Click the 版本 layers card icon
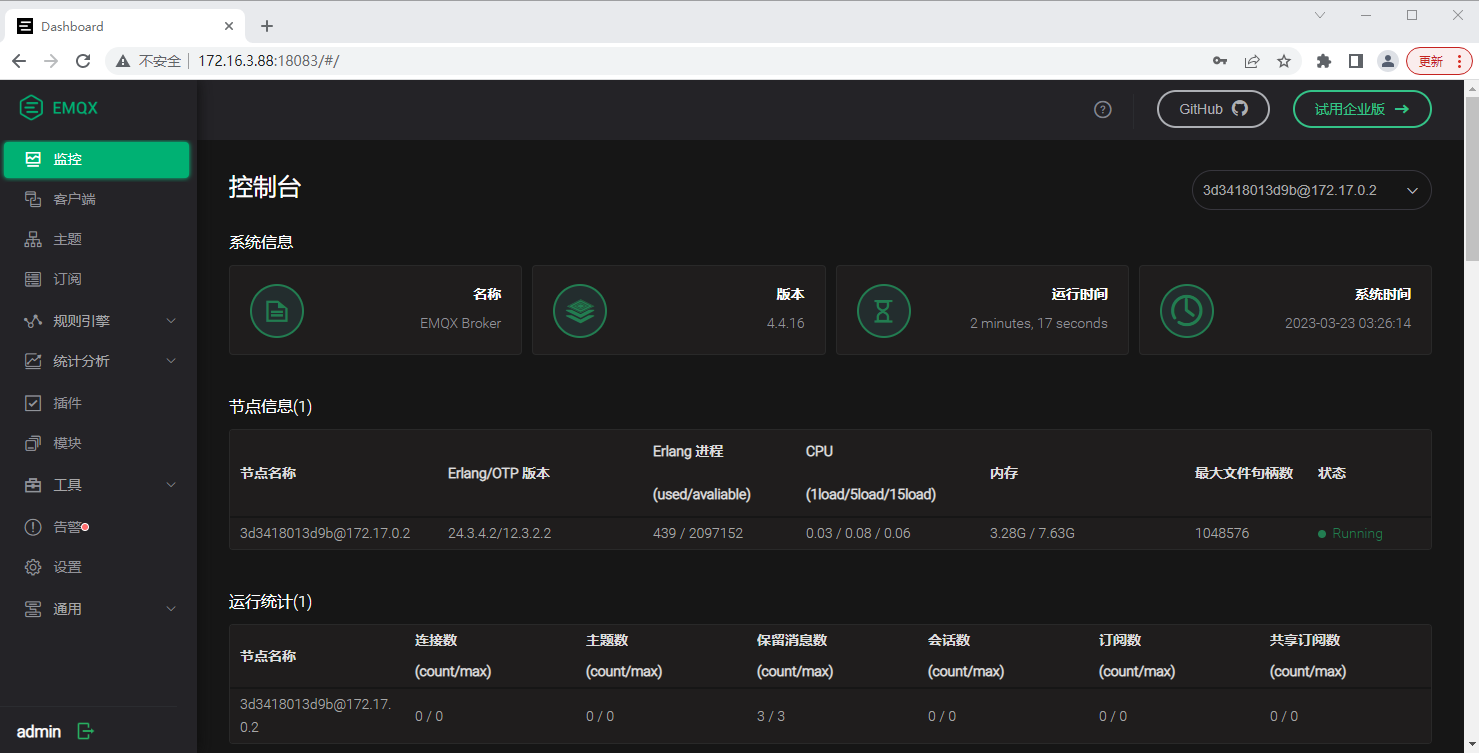1479x753 pixels. pyautogui.click(x=580, y=311)
